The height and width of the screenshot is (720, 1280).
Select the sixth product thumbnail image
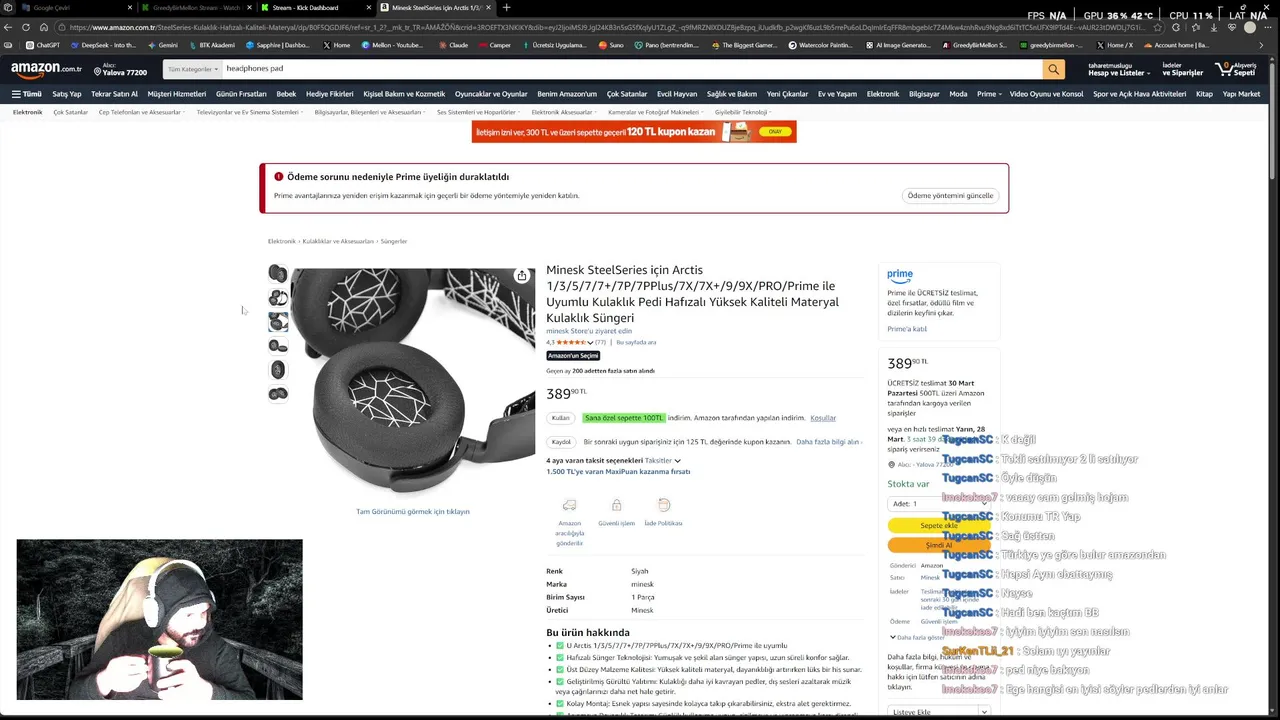point(278,394)
